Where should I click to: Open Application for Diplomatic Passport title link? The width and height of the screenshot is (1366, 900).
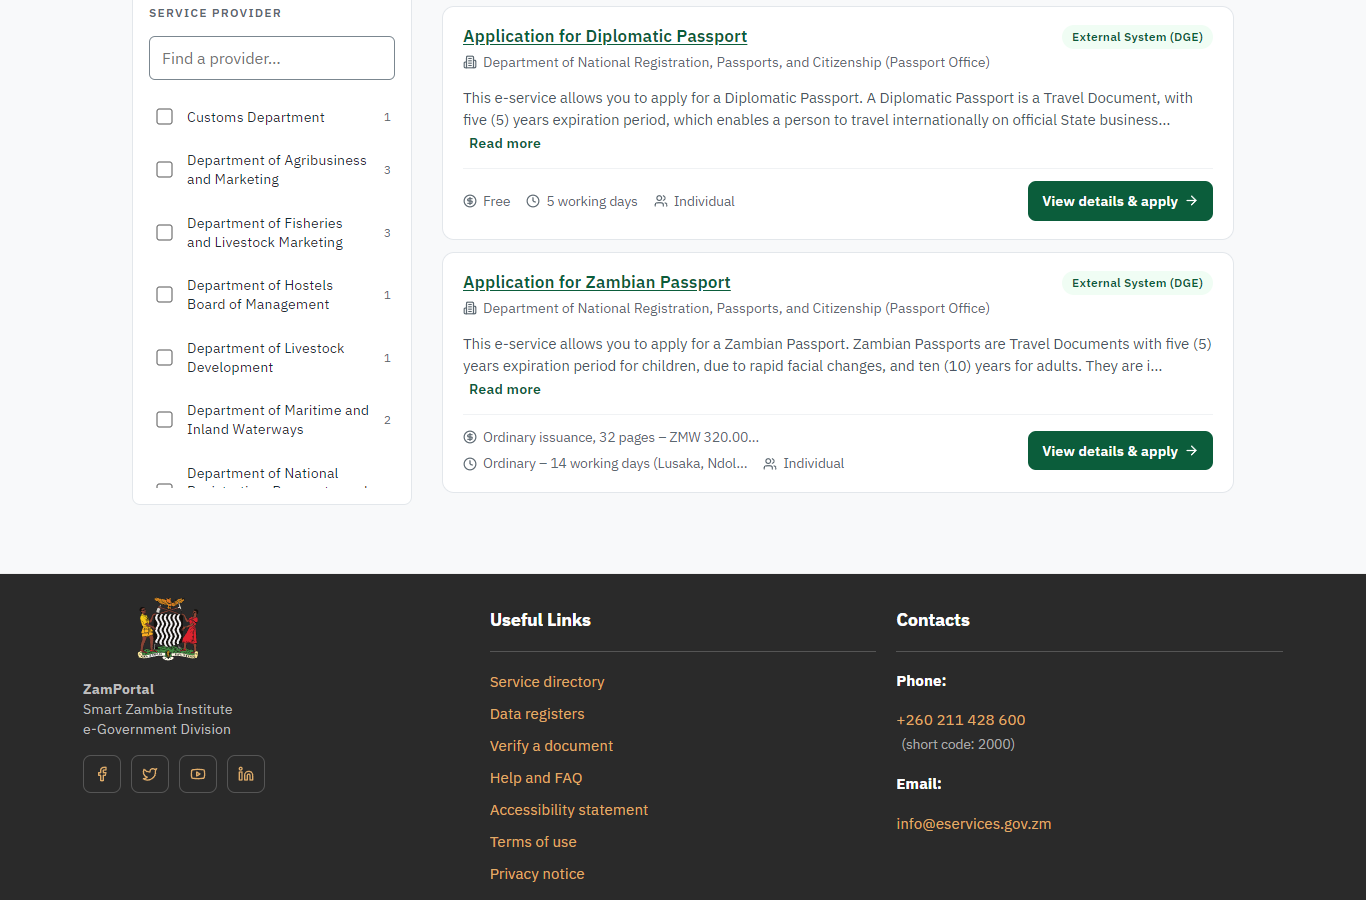coord(605,36)
